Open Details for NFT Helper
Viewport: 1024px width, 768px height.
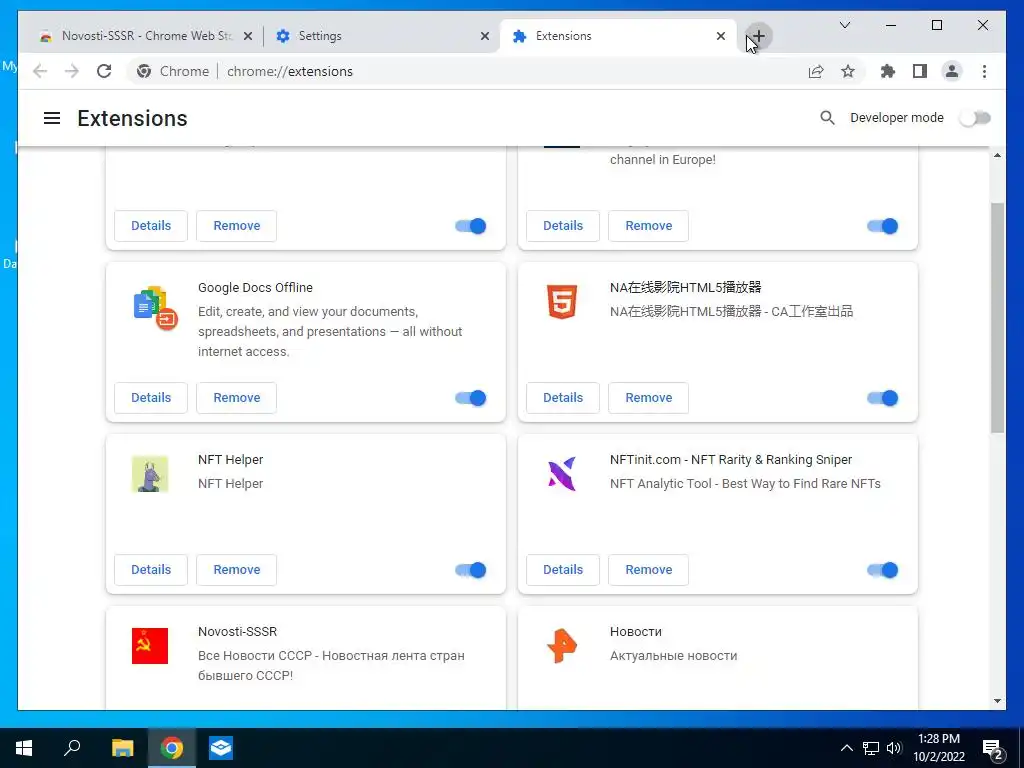coord(151,569)
